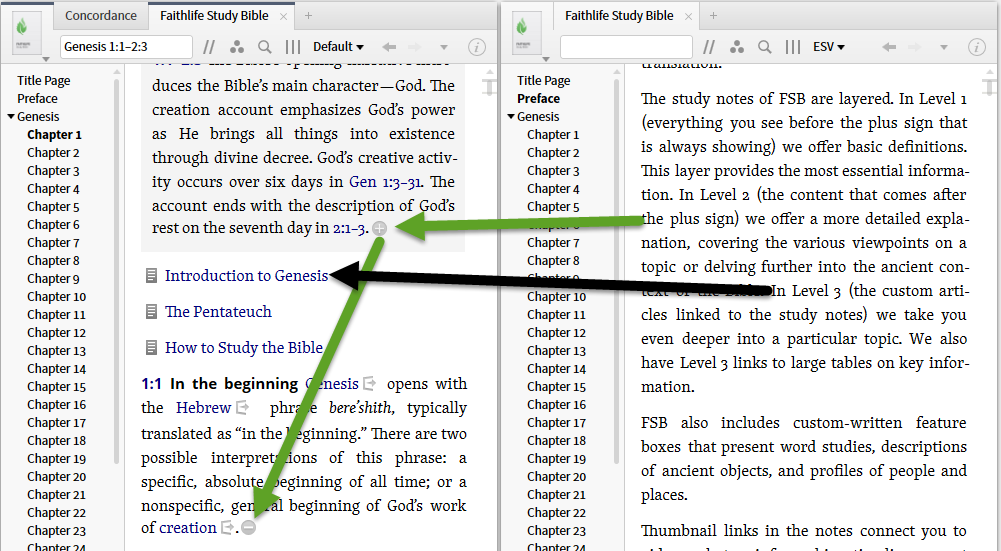Click parallel resources icon in right panel
1001x551 pixels.
709,47
